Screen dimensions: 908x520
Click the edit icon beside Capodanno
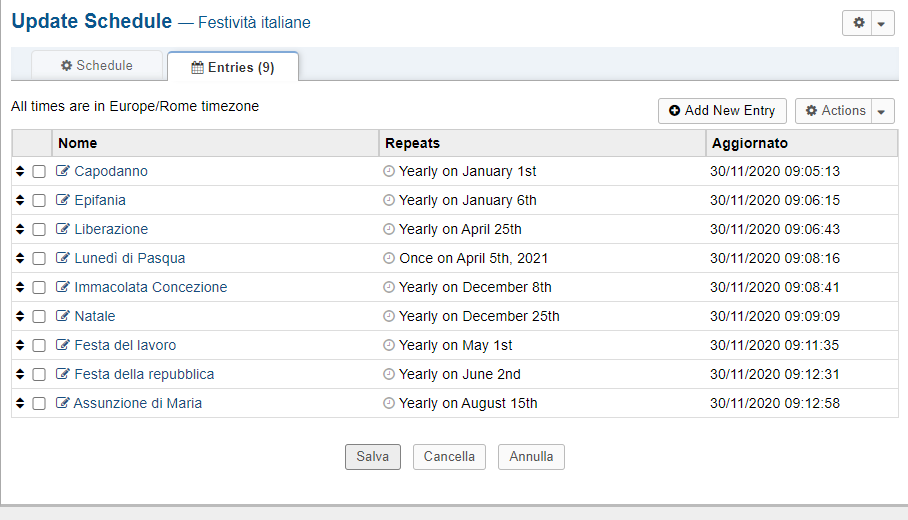pos(63,171)
